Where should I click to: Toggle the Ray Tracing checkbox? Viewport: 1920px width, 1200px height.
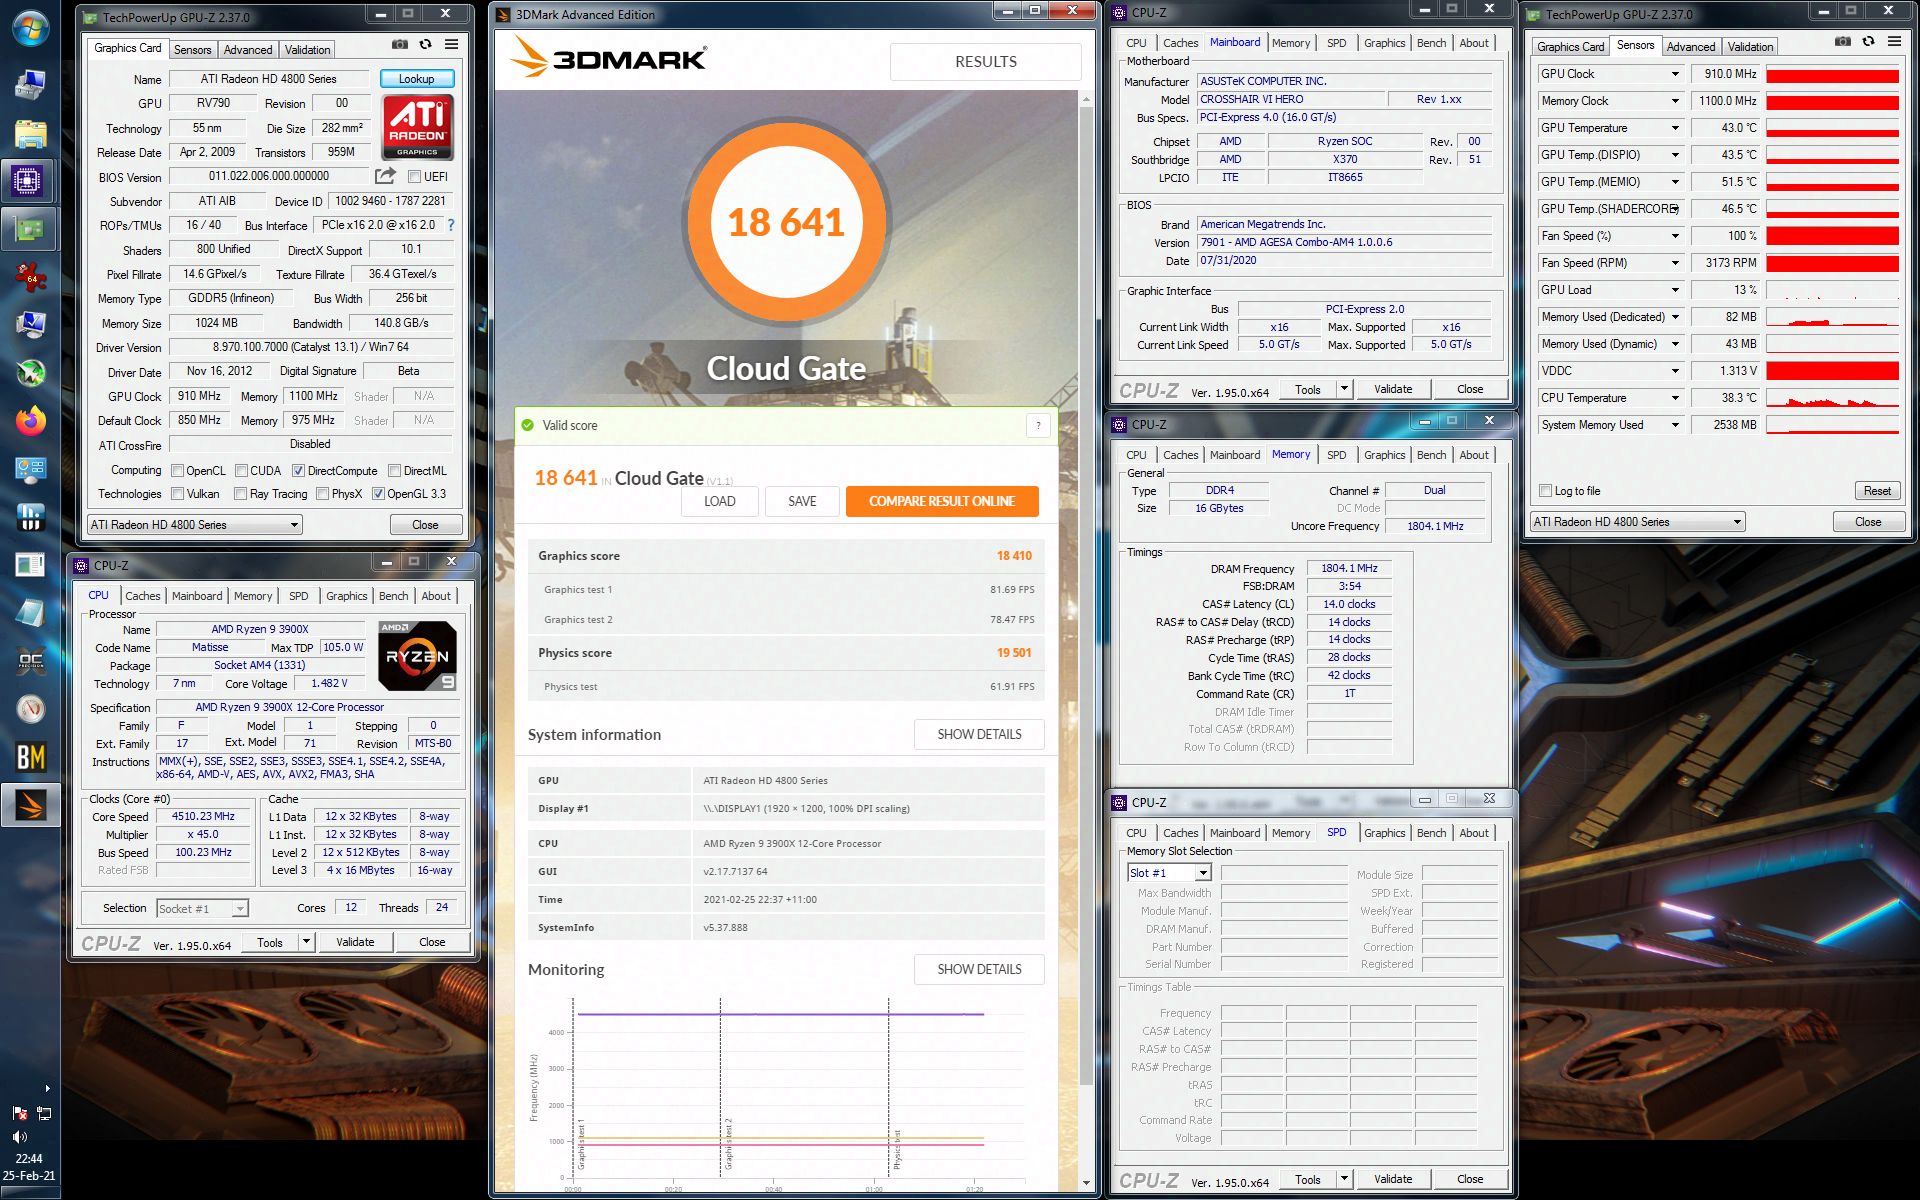(x=240, y=494)
